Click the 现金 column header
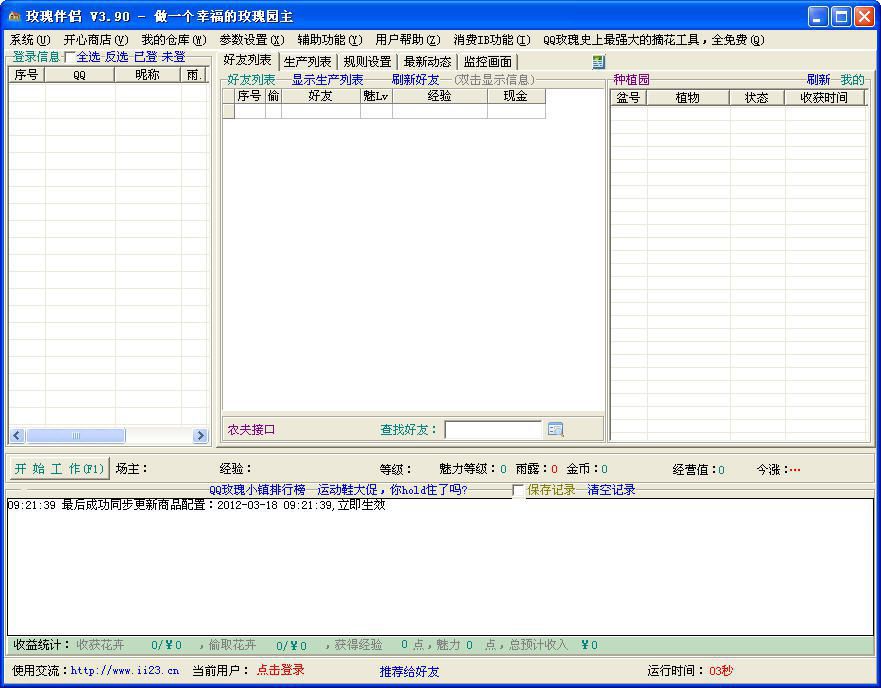Screen dimensions: 881x688 tap(516, 96)
